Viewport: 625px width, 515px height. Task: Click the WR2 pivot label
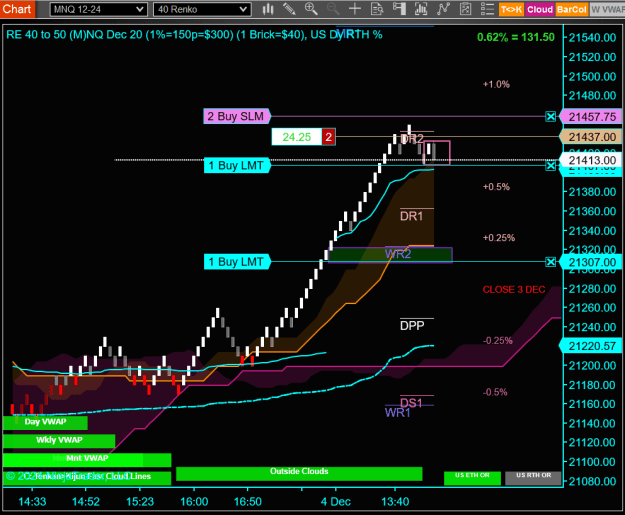(398, 254)
